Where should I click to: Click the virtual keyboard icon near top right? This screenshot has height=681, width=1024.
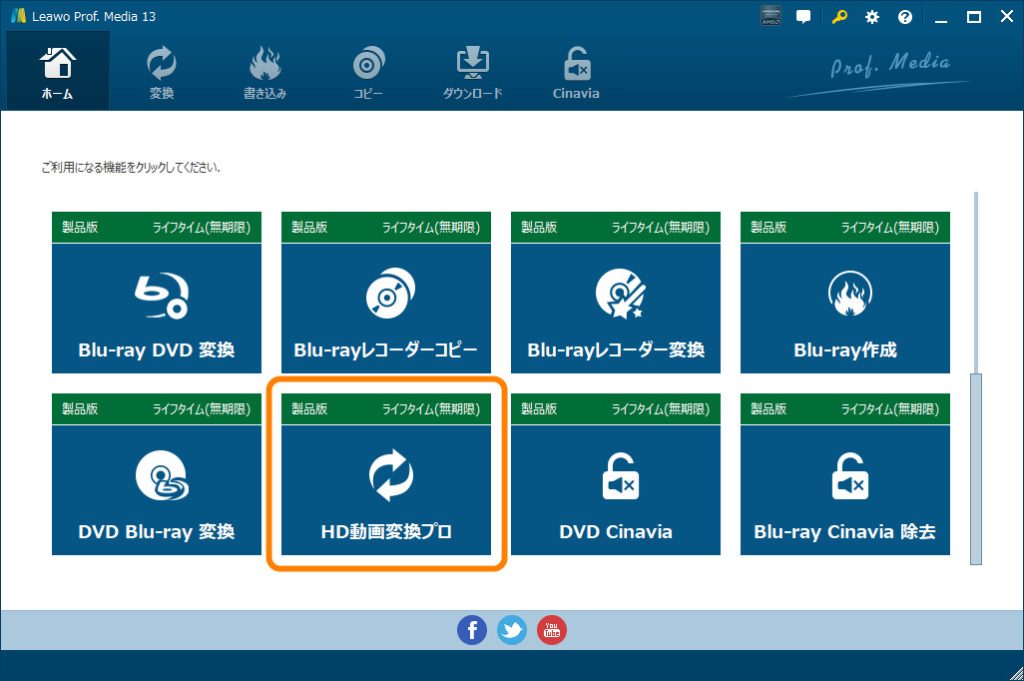pyautogui.click(x=769, y=16)
